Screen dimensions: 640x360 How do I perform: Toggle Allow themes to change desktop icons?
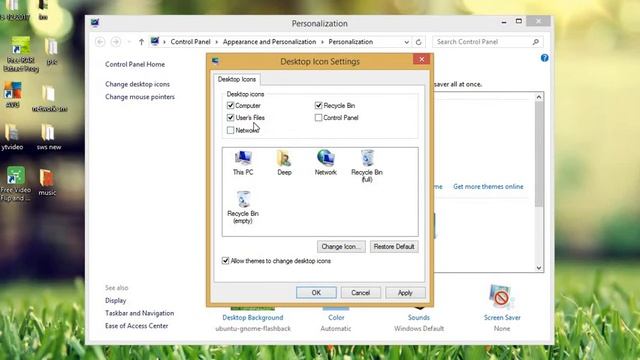[x=225, y=260]
